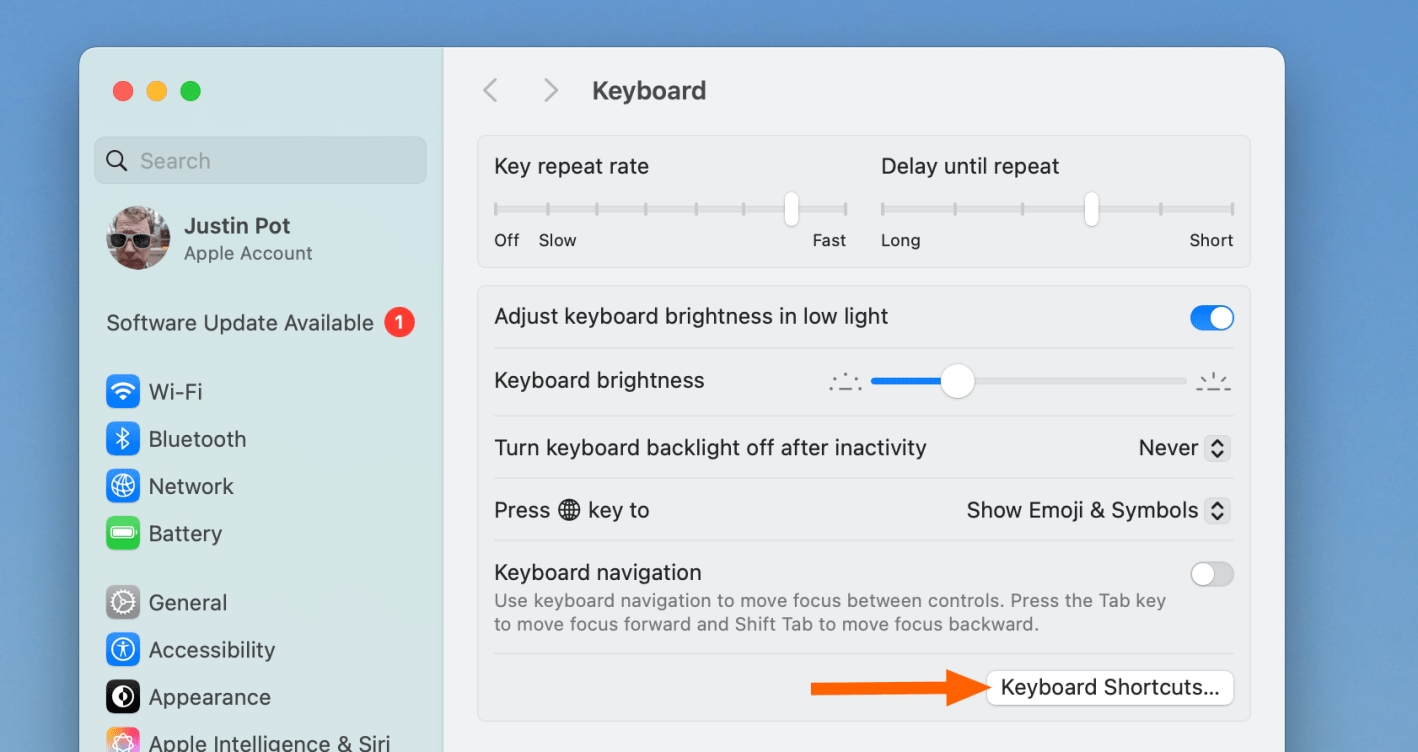Viewport: 1418px width, 752px height.
Task: Click inside the Search field
Action: (260, 160)
